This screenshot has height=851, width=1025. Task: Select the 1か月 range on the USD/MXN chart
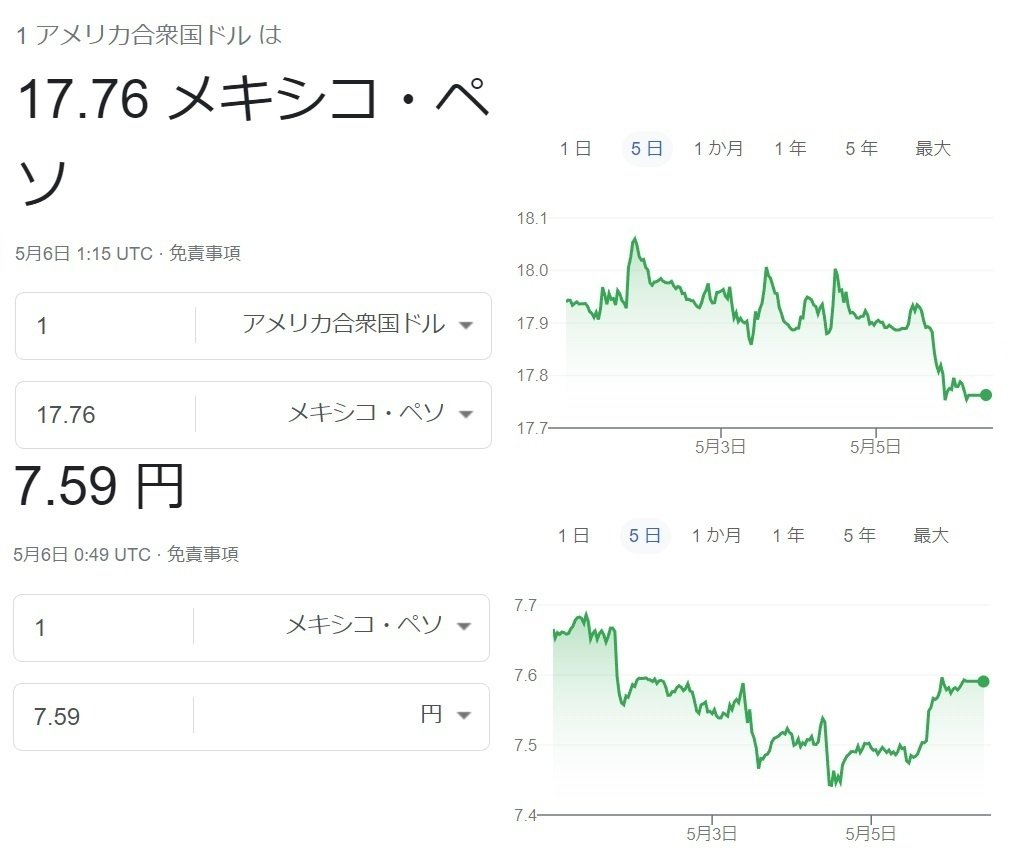pos(718,148)
